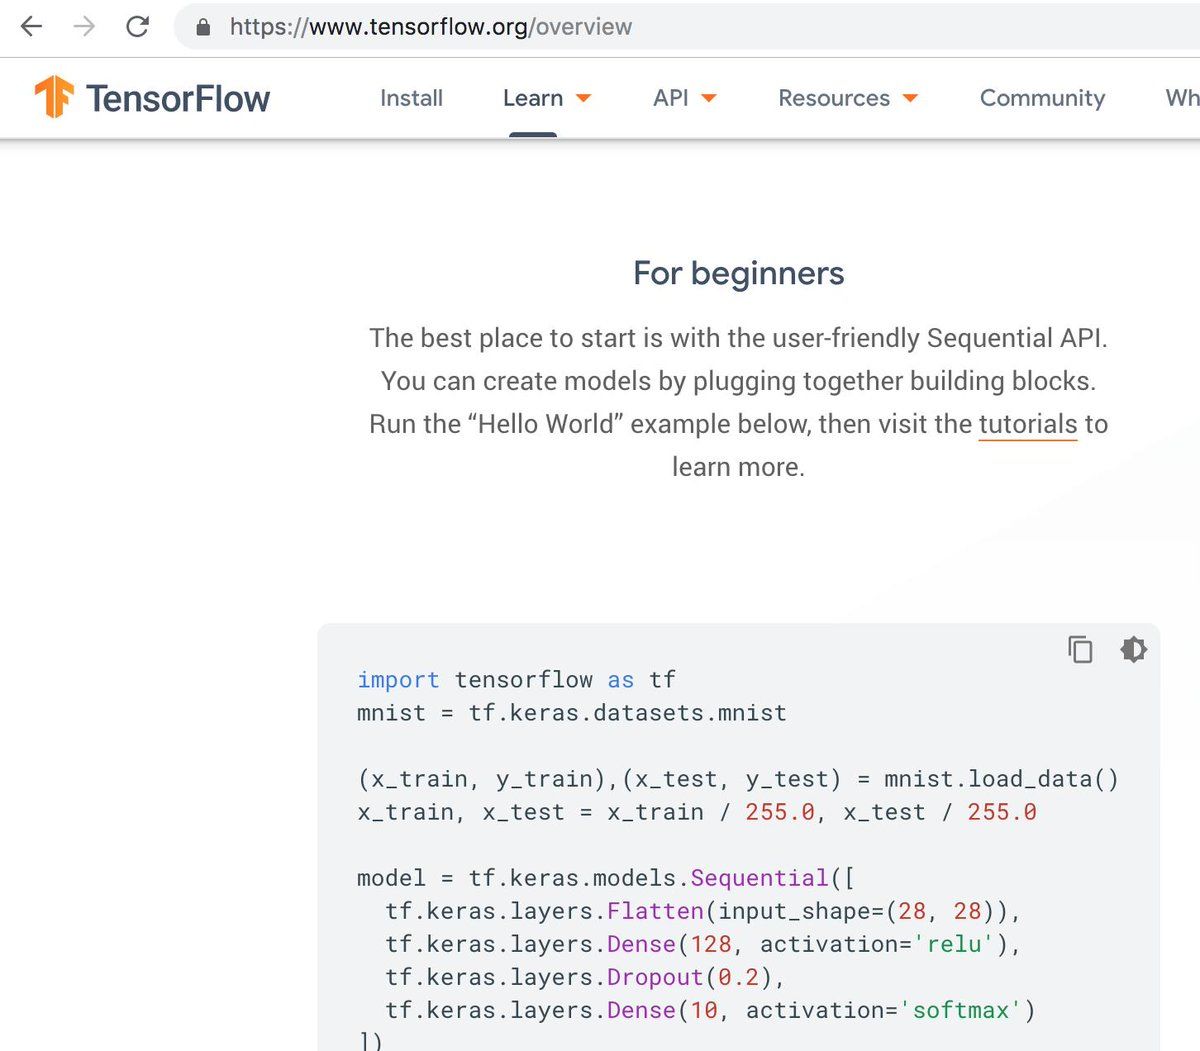Open the Community page
This screenshot has width=1200, height=1051.
coord(1042,98)
